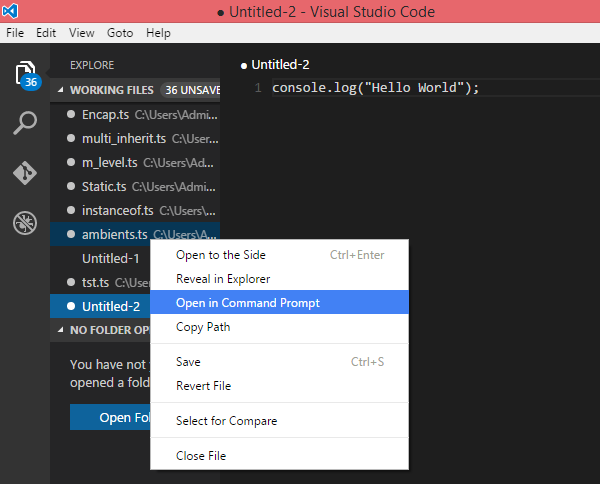
Task: Open the Git source control icon
Action: 24,172
